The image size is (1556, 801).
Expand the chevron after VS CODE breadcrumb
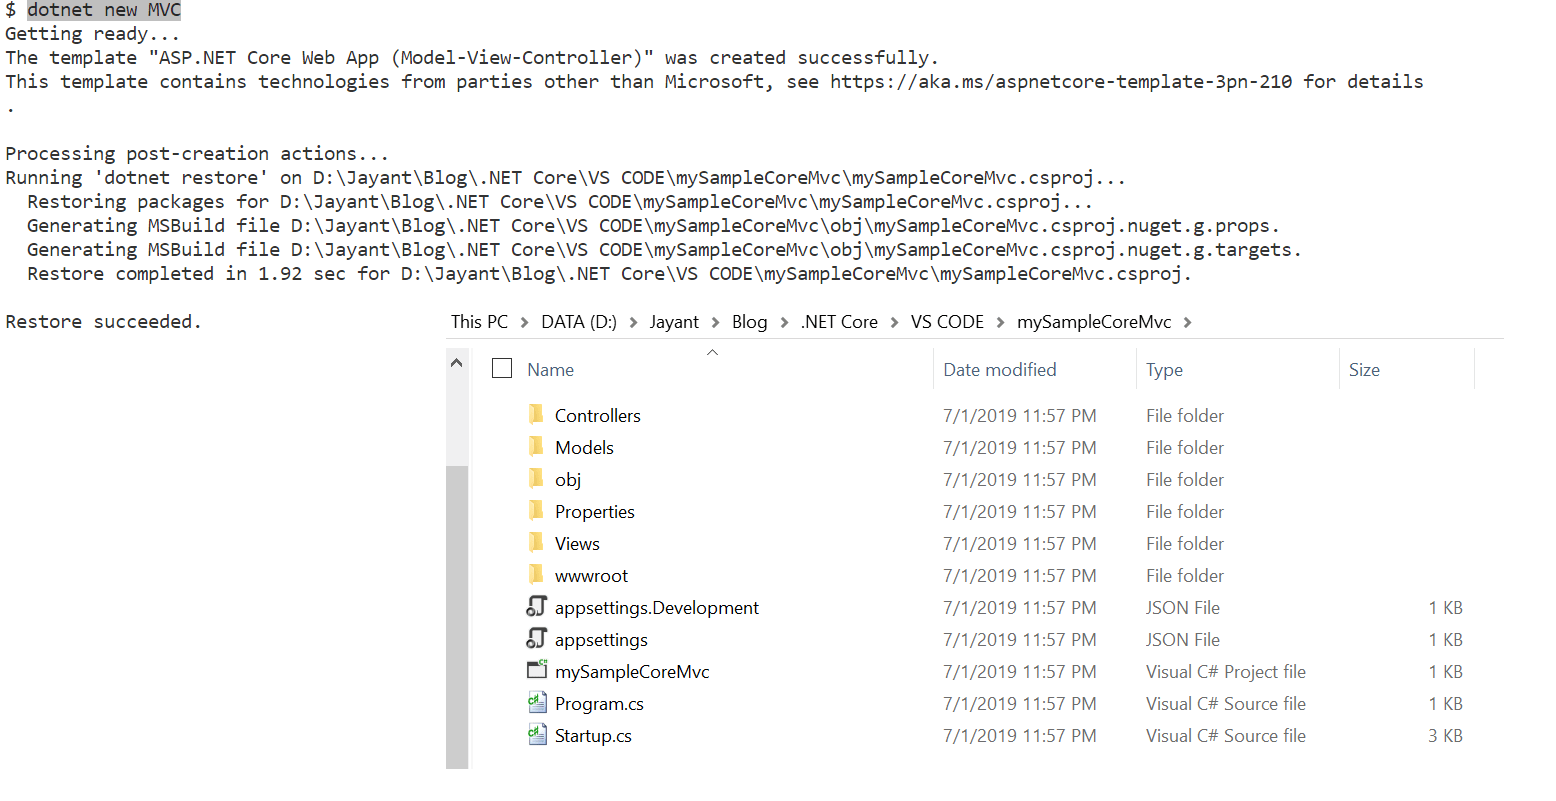[x=1000, y=322]
